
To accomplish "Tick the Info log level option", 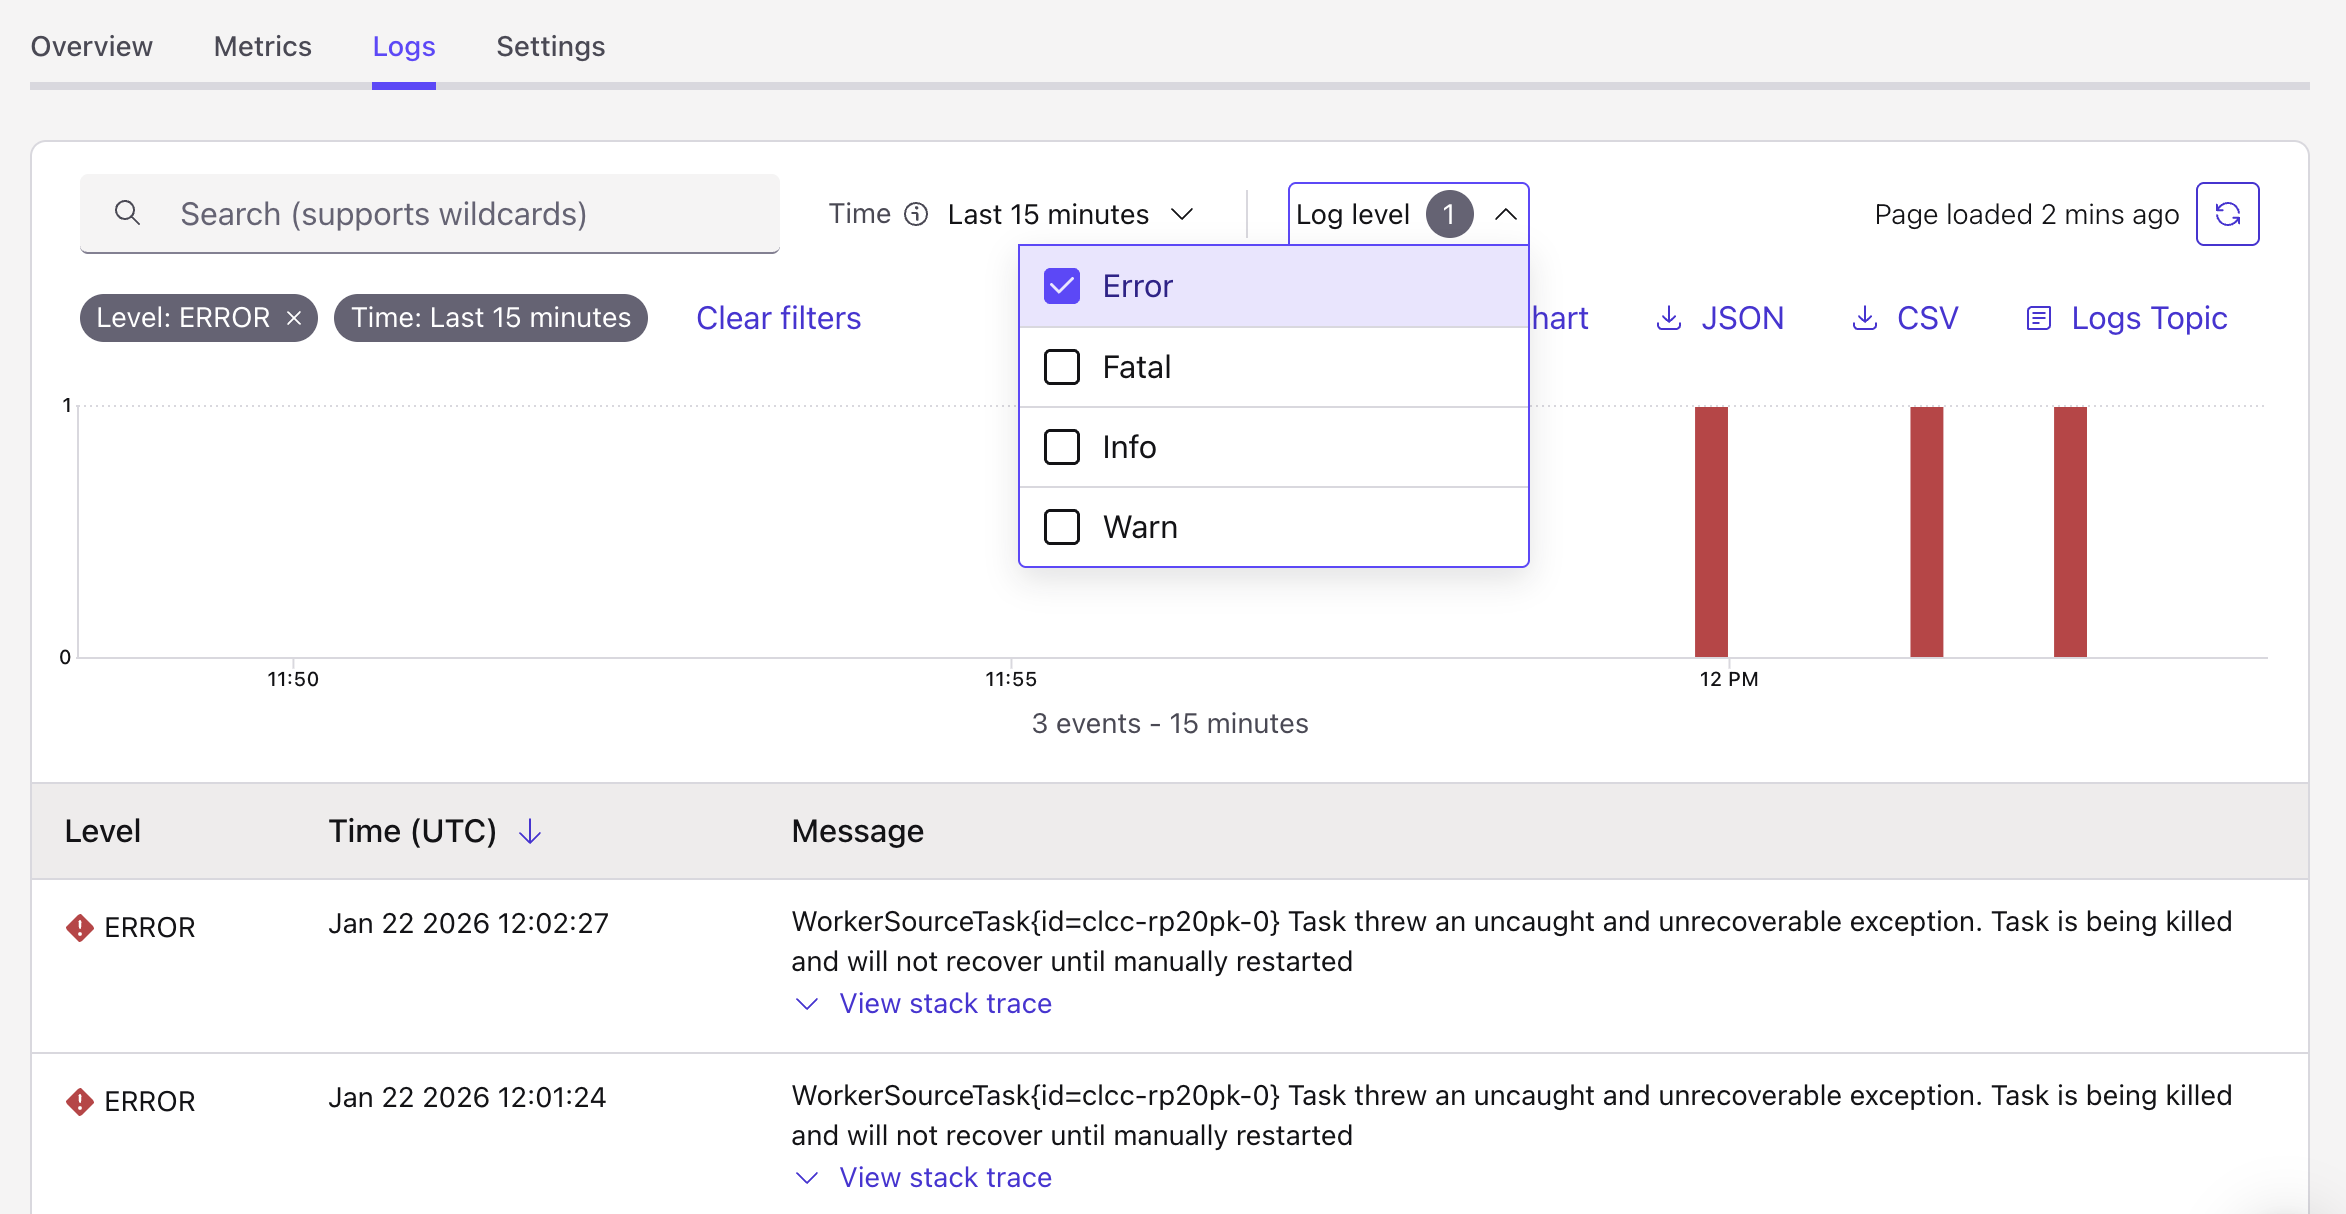I will coord(1062,447).
